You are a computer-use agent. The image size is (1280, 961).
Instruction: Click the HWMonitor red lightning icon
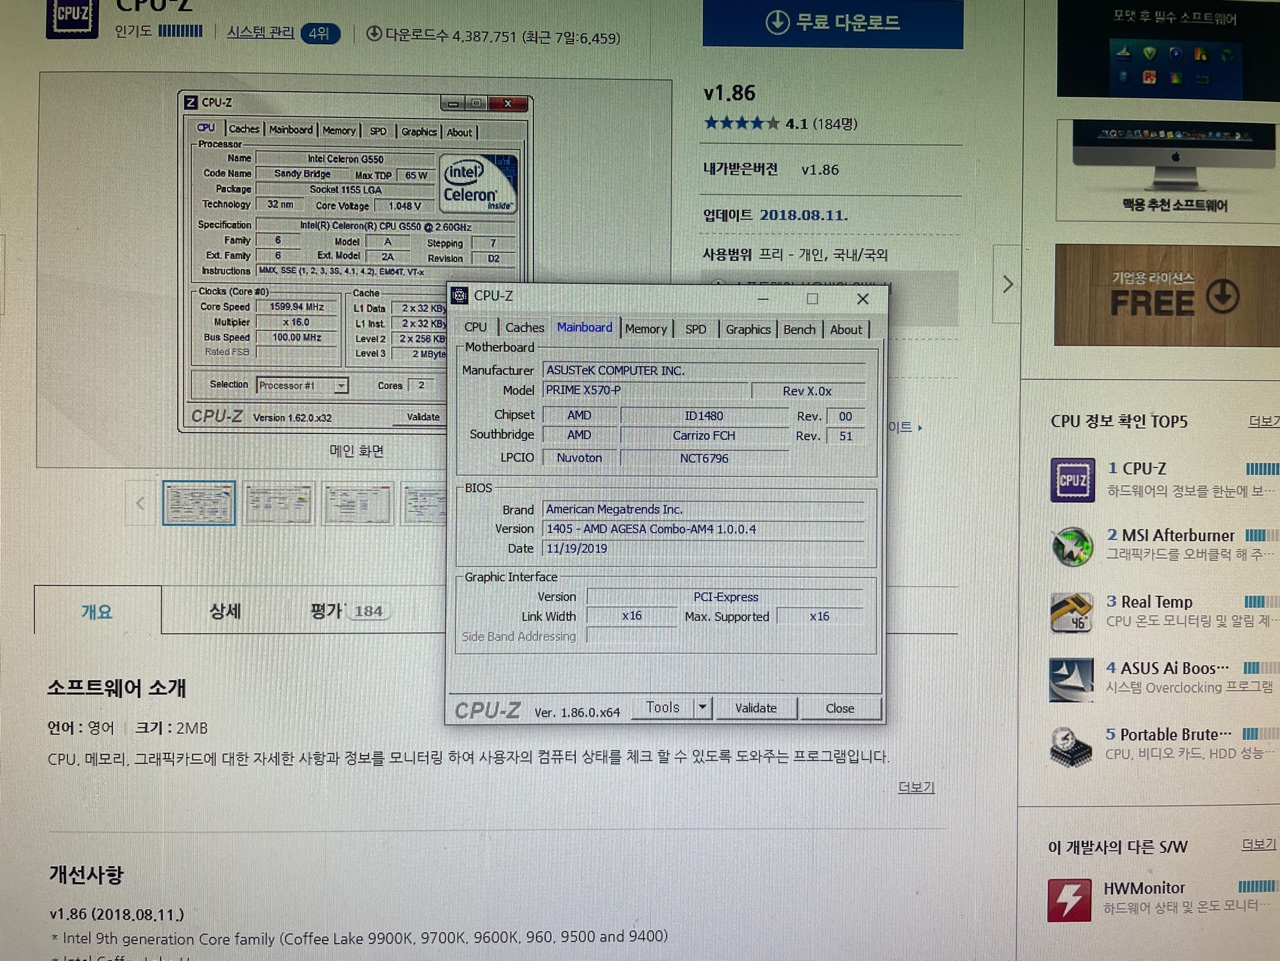coord(1069,899)
